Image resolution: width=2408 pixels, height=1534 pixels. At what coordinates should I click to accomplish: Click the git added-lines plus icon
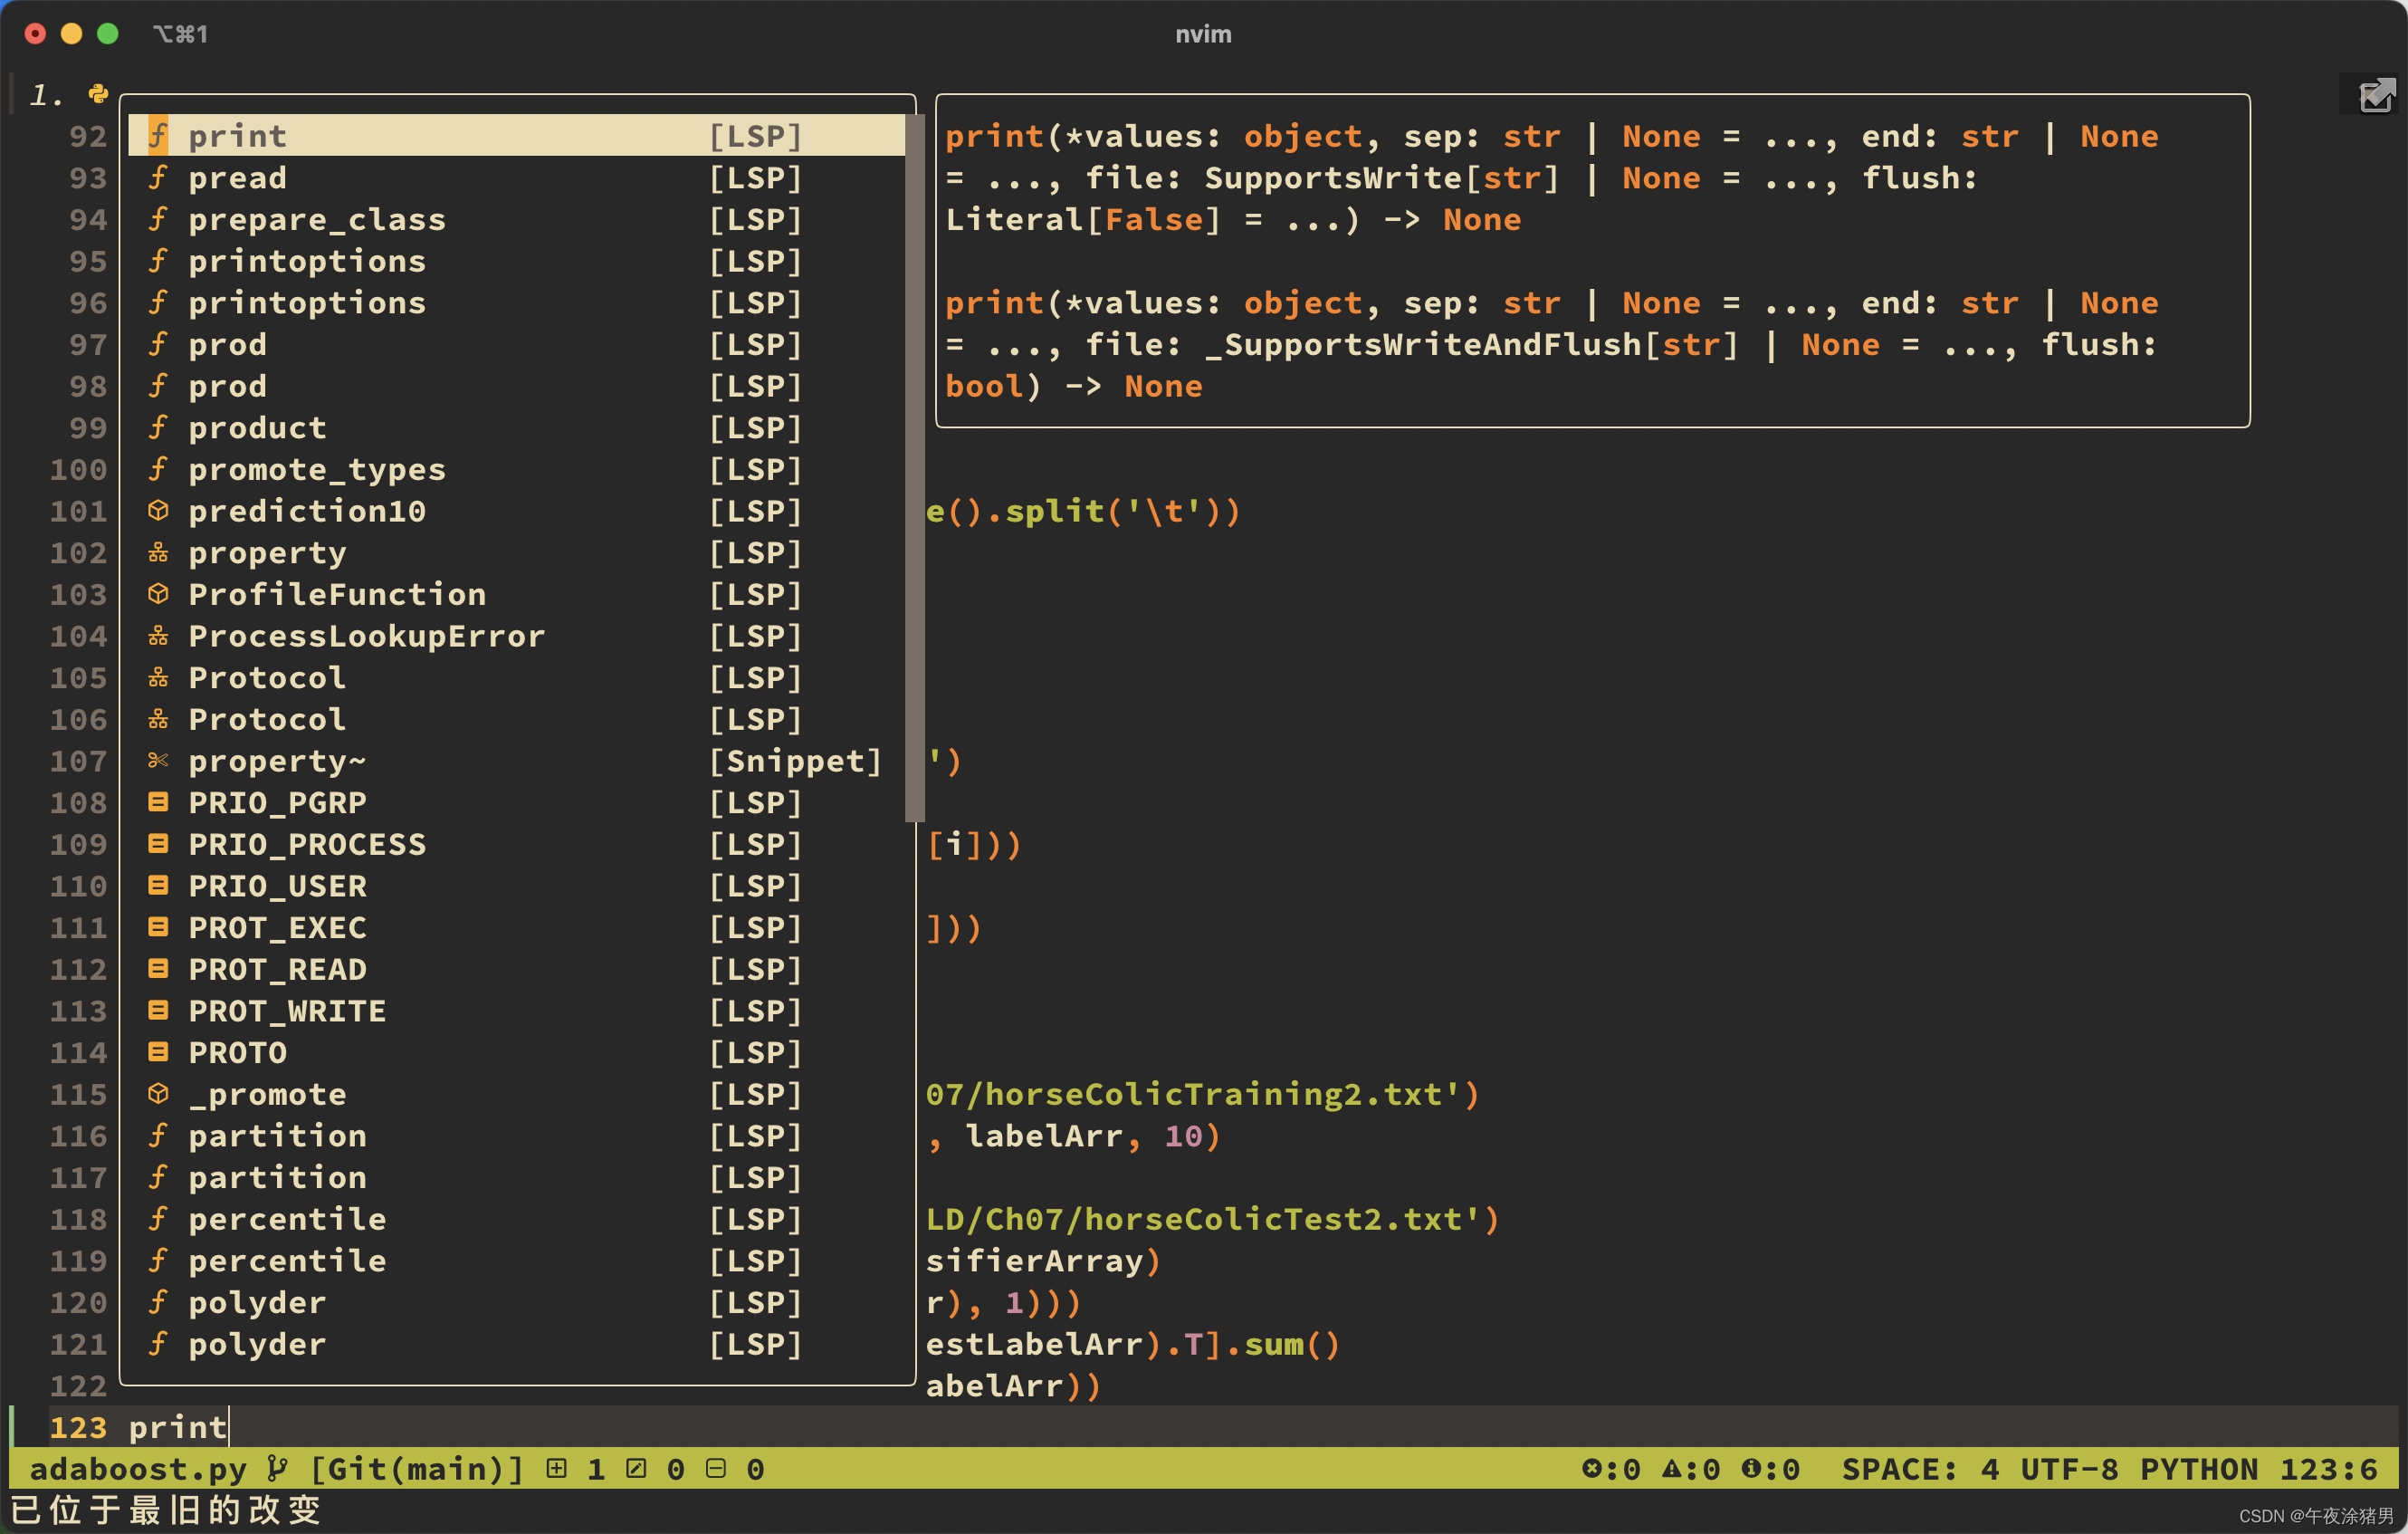point(557,1468)
